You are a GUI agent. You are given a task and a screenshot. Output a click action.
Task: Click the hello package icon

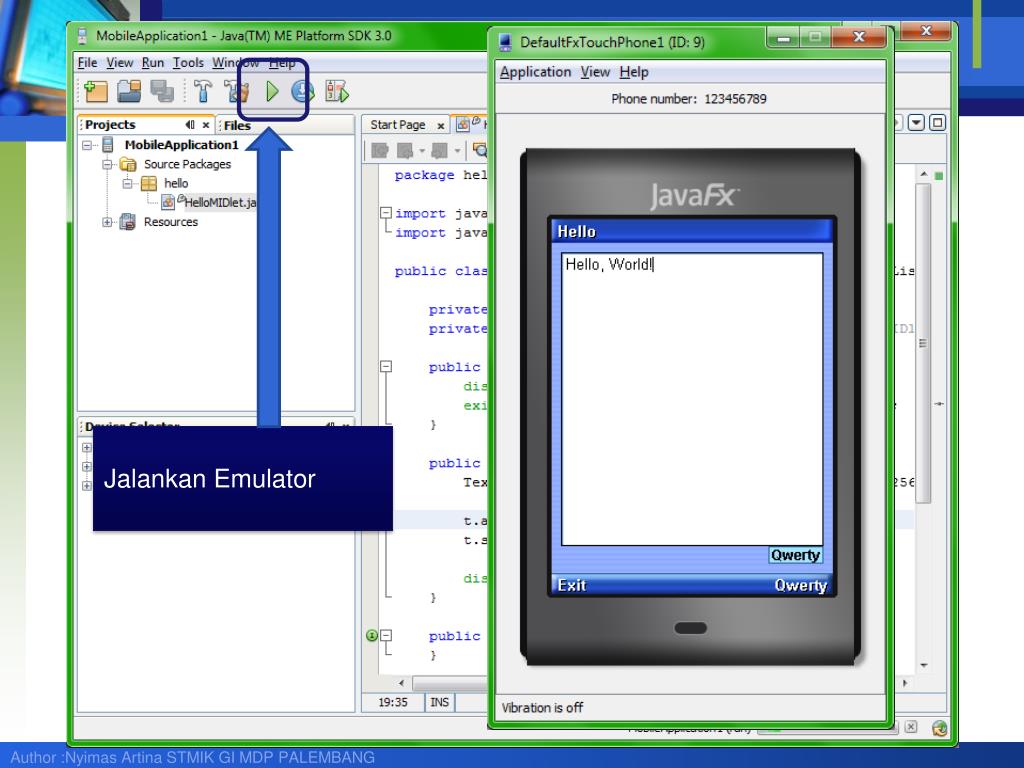point(149,183)
